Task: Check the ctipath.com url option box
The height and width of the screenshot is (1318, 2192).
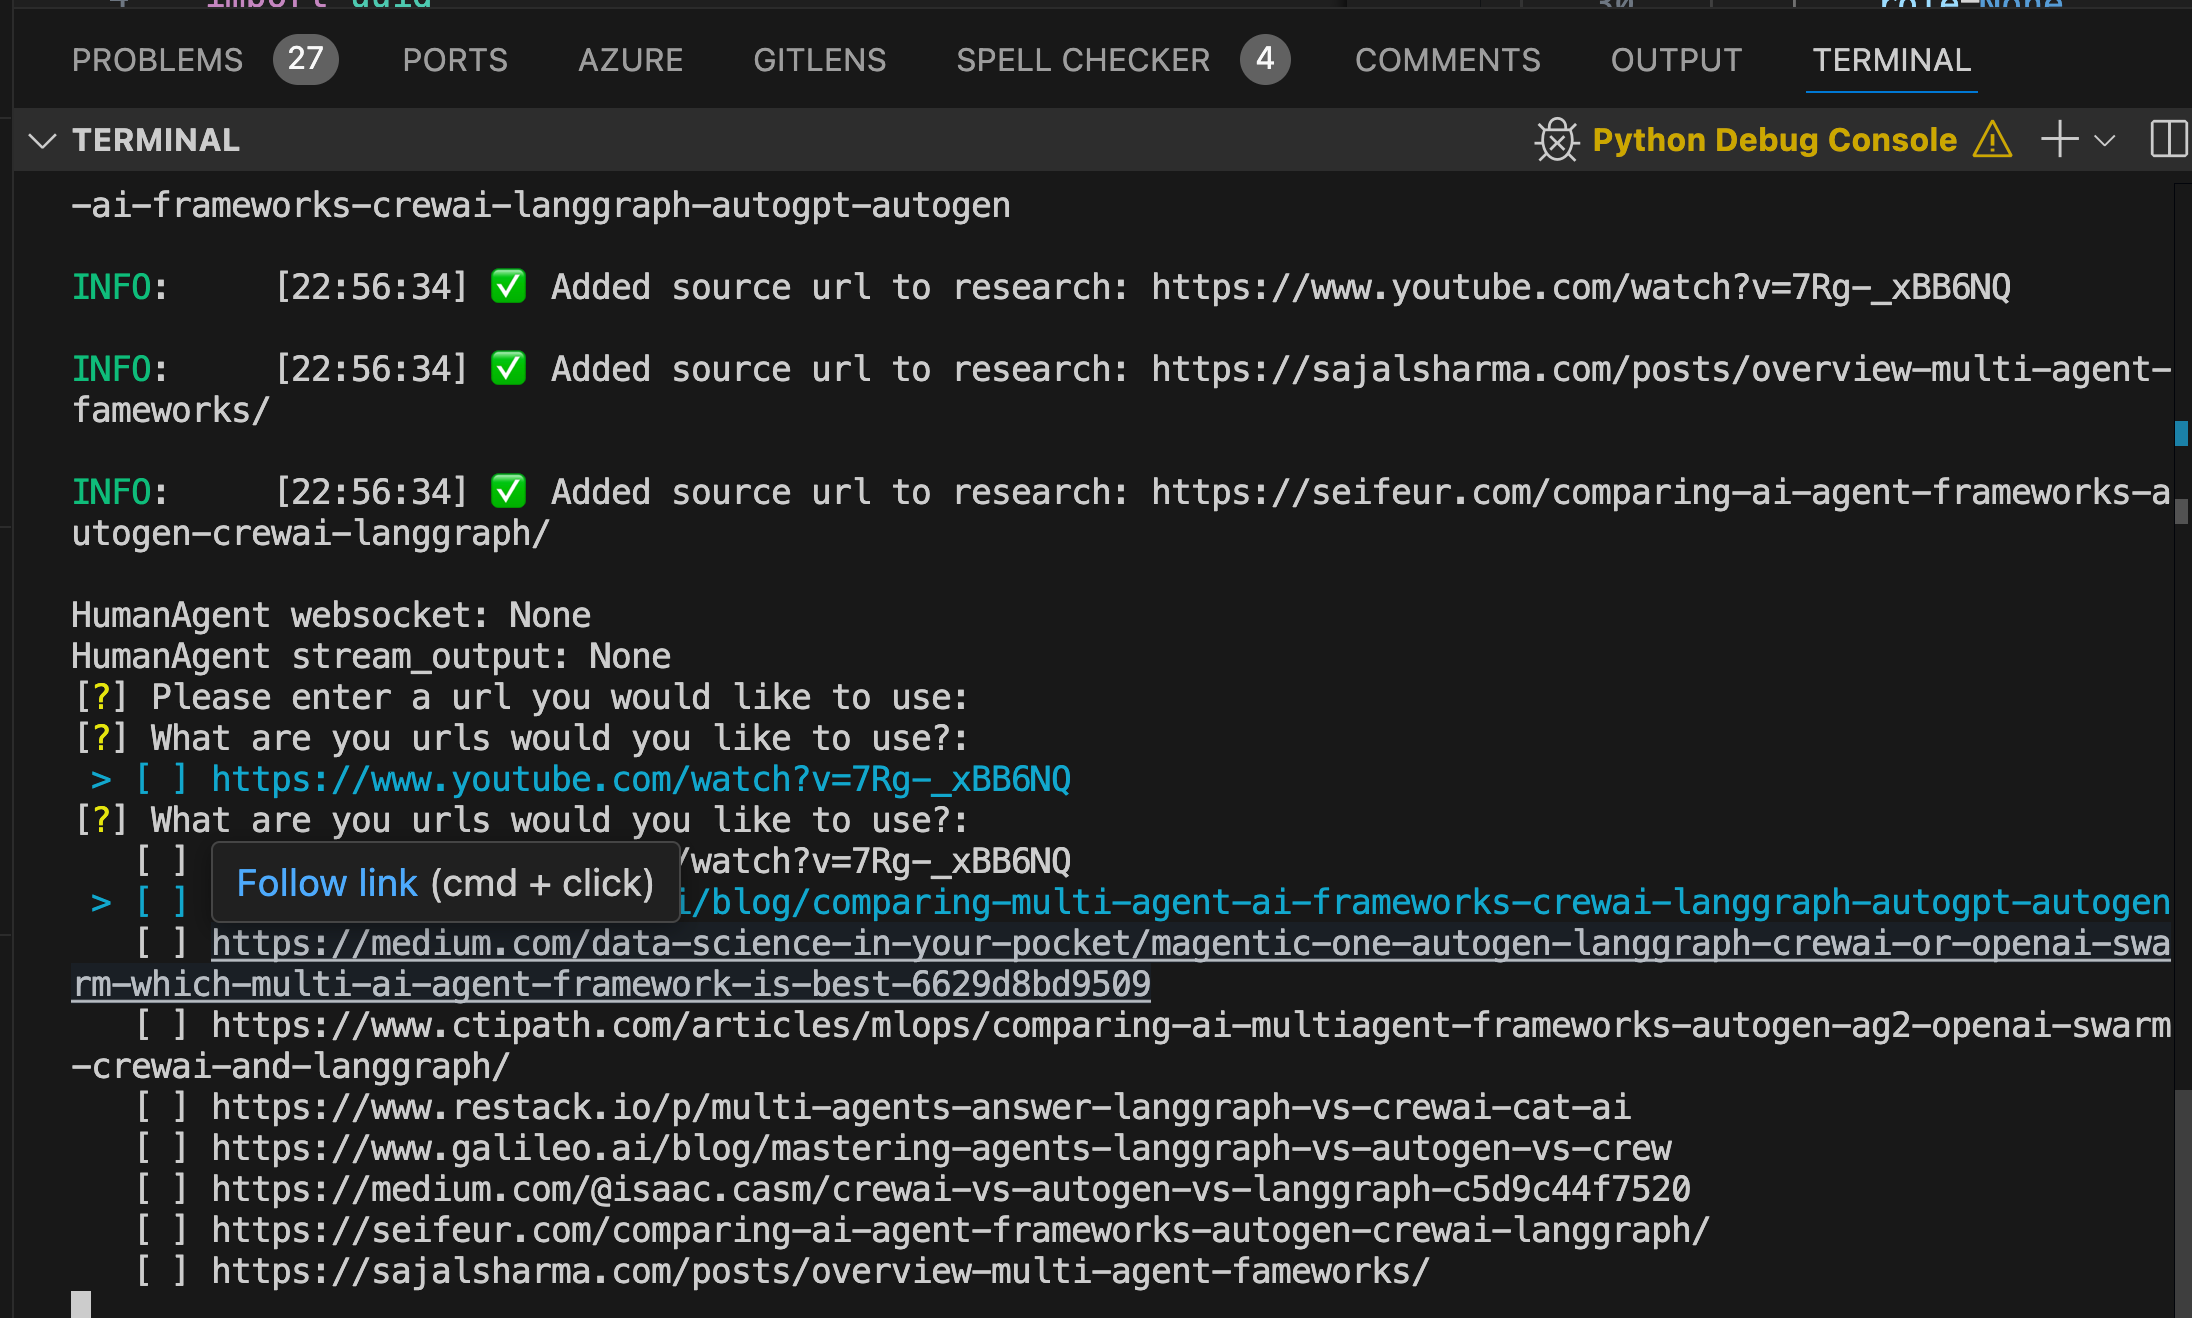Action: (x=162, y=1024)
